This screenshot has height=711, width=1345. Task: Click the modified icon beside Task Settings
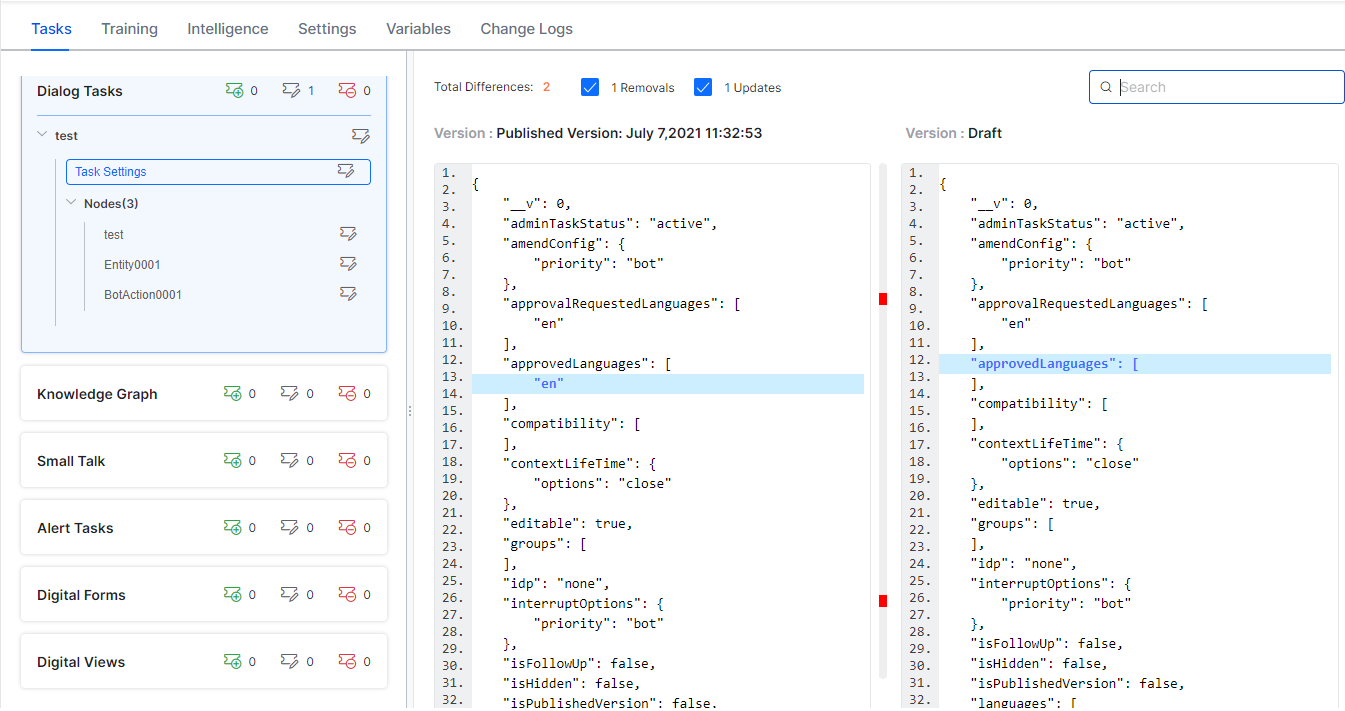345,171
